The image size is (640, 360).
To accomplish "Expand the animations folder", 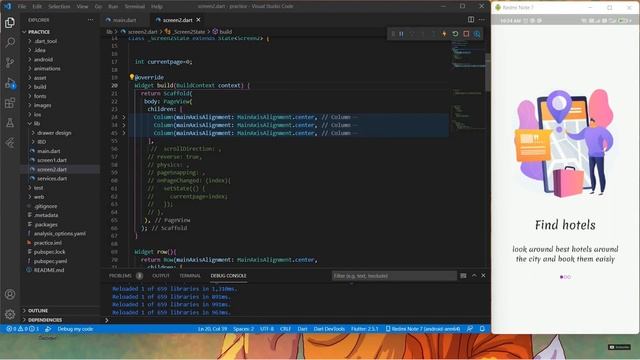I will pyautogui.click(x=47, y=69).
